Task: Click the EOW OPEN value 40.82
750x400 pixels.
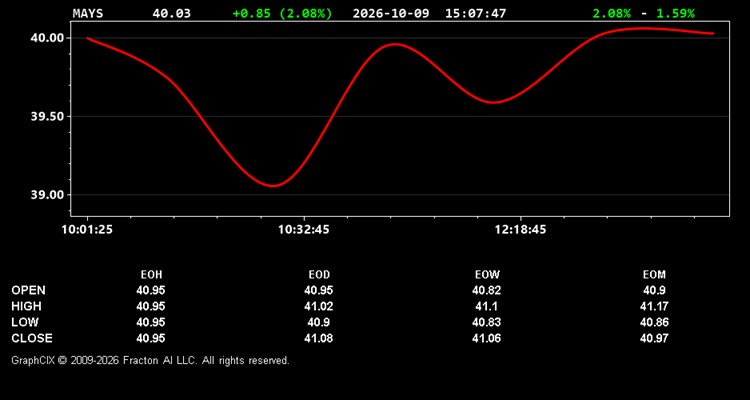Action: [486, 290]
